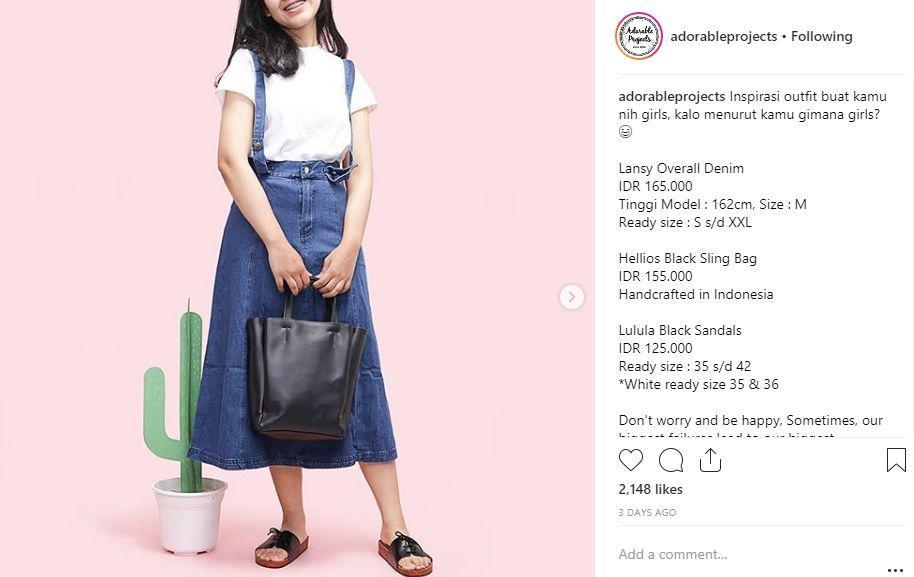The width and height of the screenshot is (914, 577).
Task: Select the Lansy Overall Denim caption line
Action: [681, 168]
